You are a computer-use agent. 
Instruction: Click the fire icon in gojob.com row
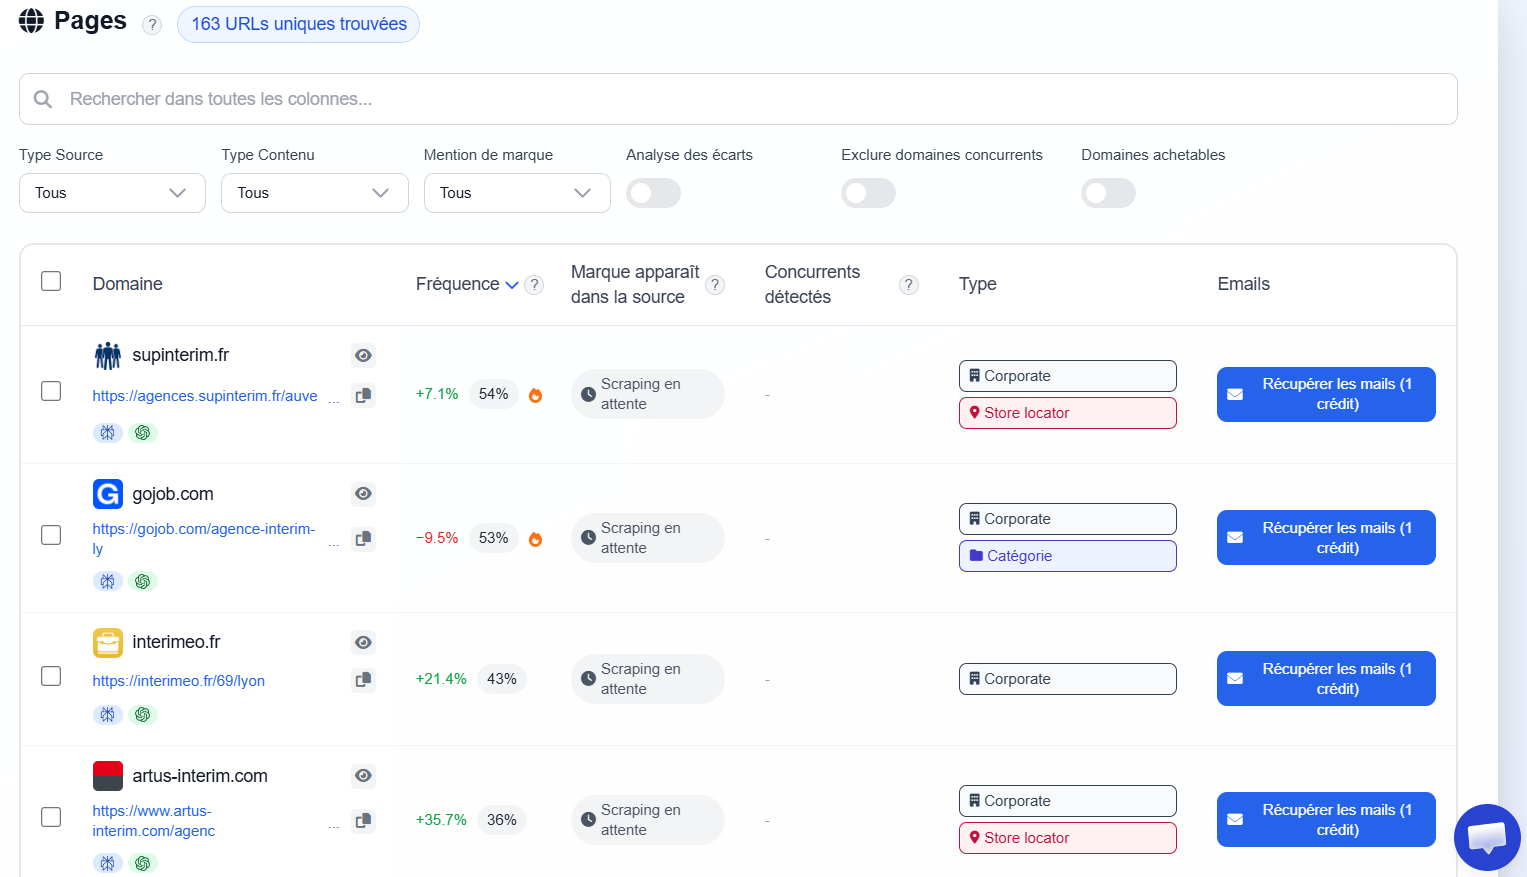tap(536, 539)
